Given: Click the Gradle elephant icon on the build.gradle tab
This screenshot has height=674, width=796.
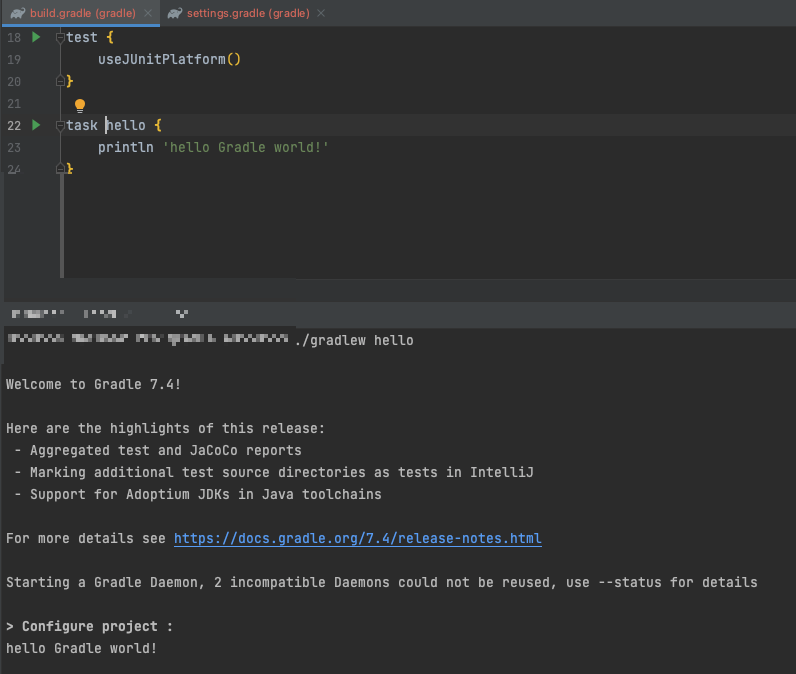Looking at the screenshot, I should (18, 13).
